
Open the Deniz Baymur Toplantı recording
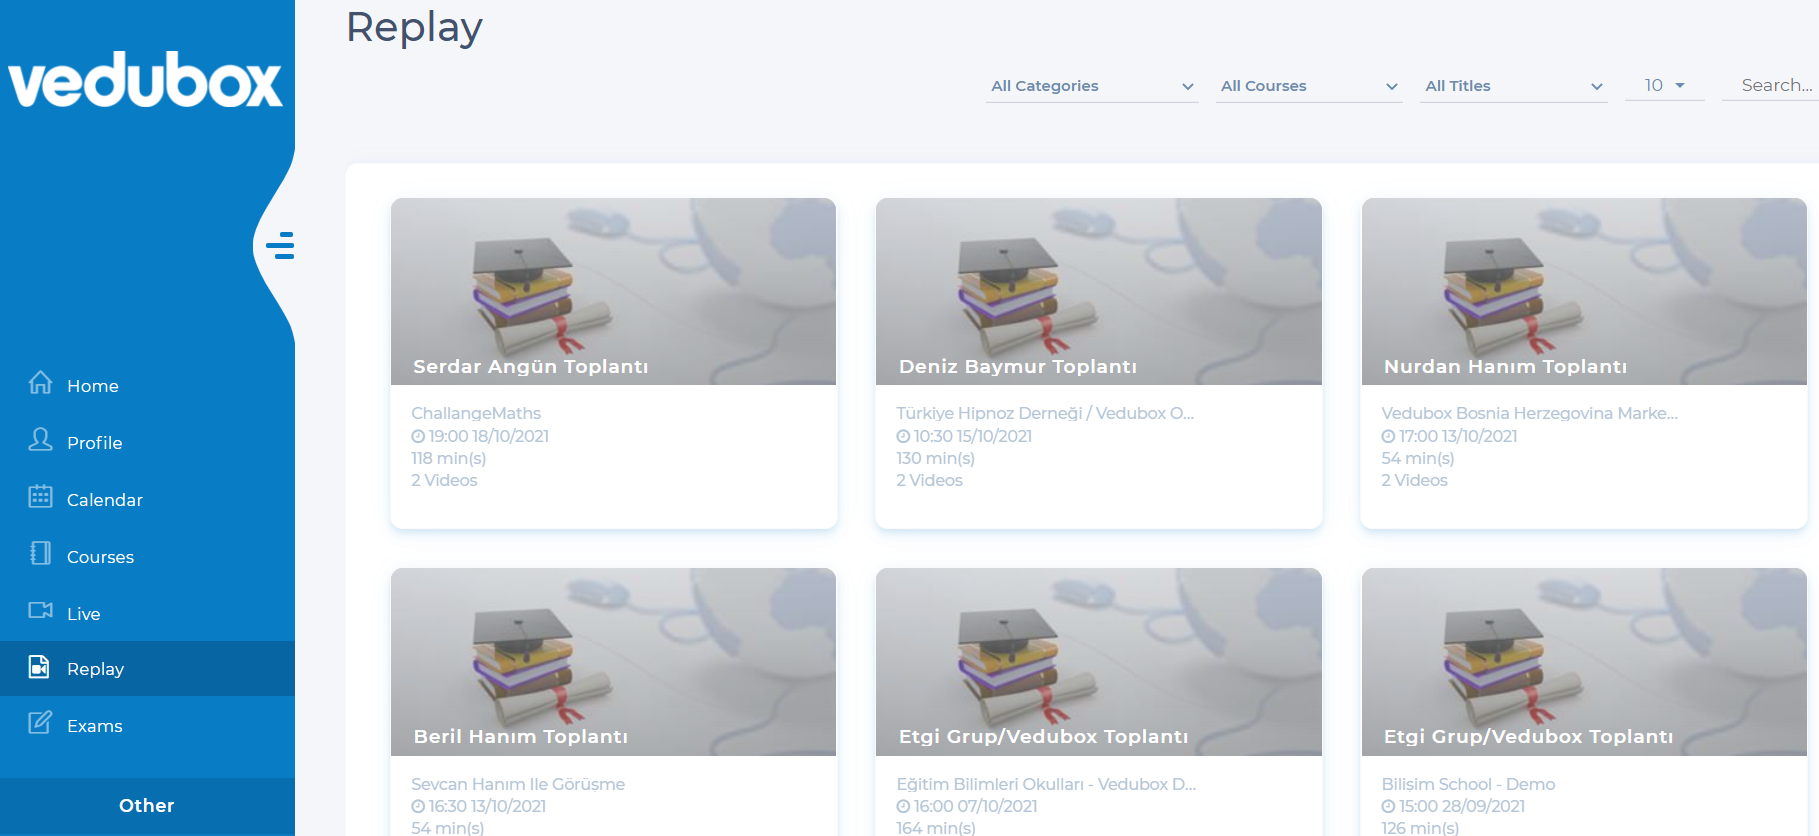1098,291
